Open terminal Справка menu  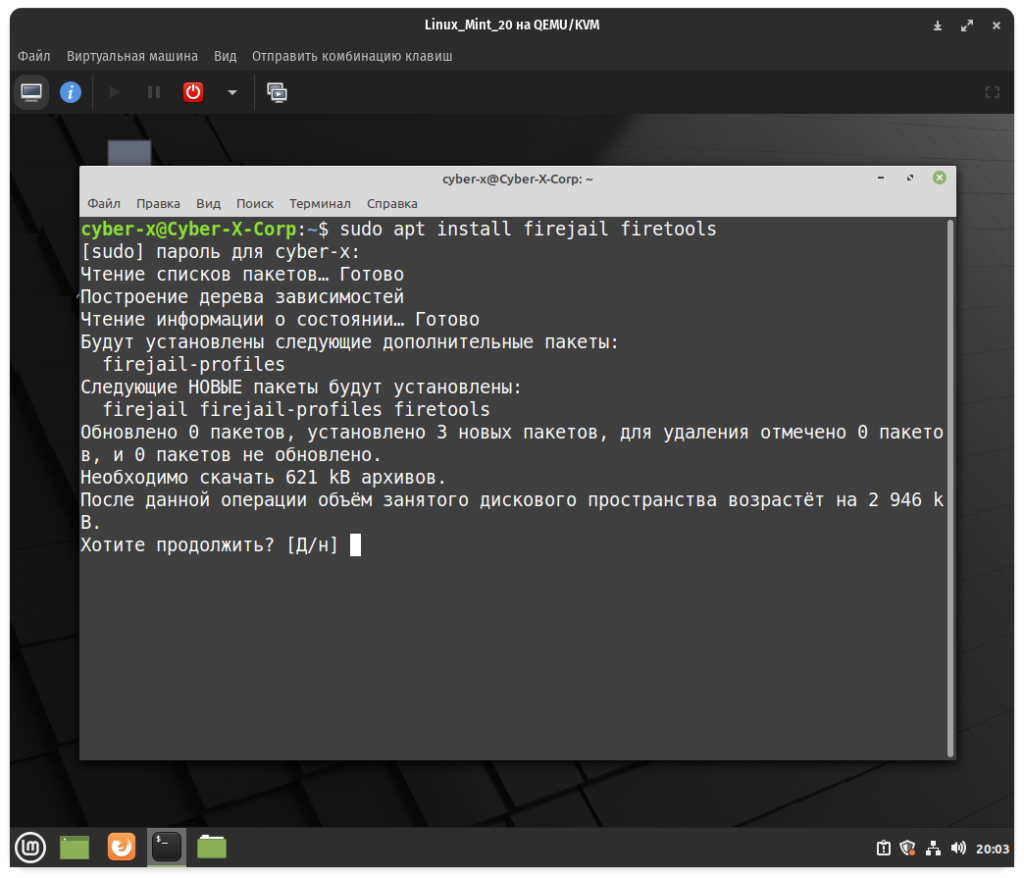392,204
